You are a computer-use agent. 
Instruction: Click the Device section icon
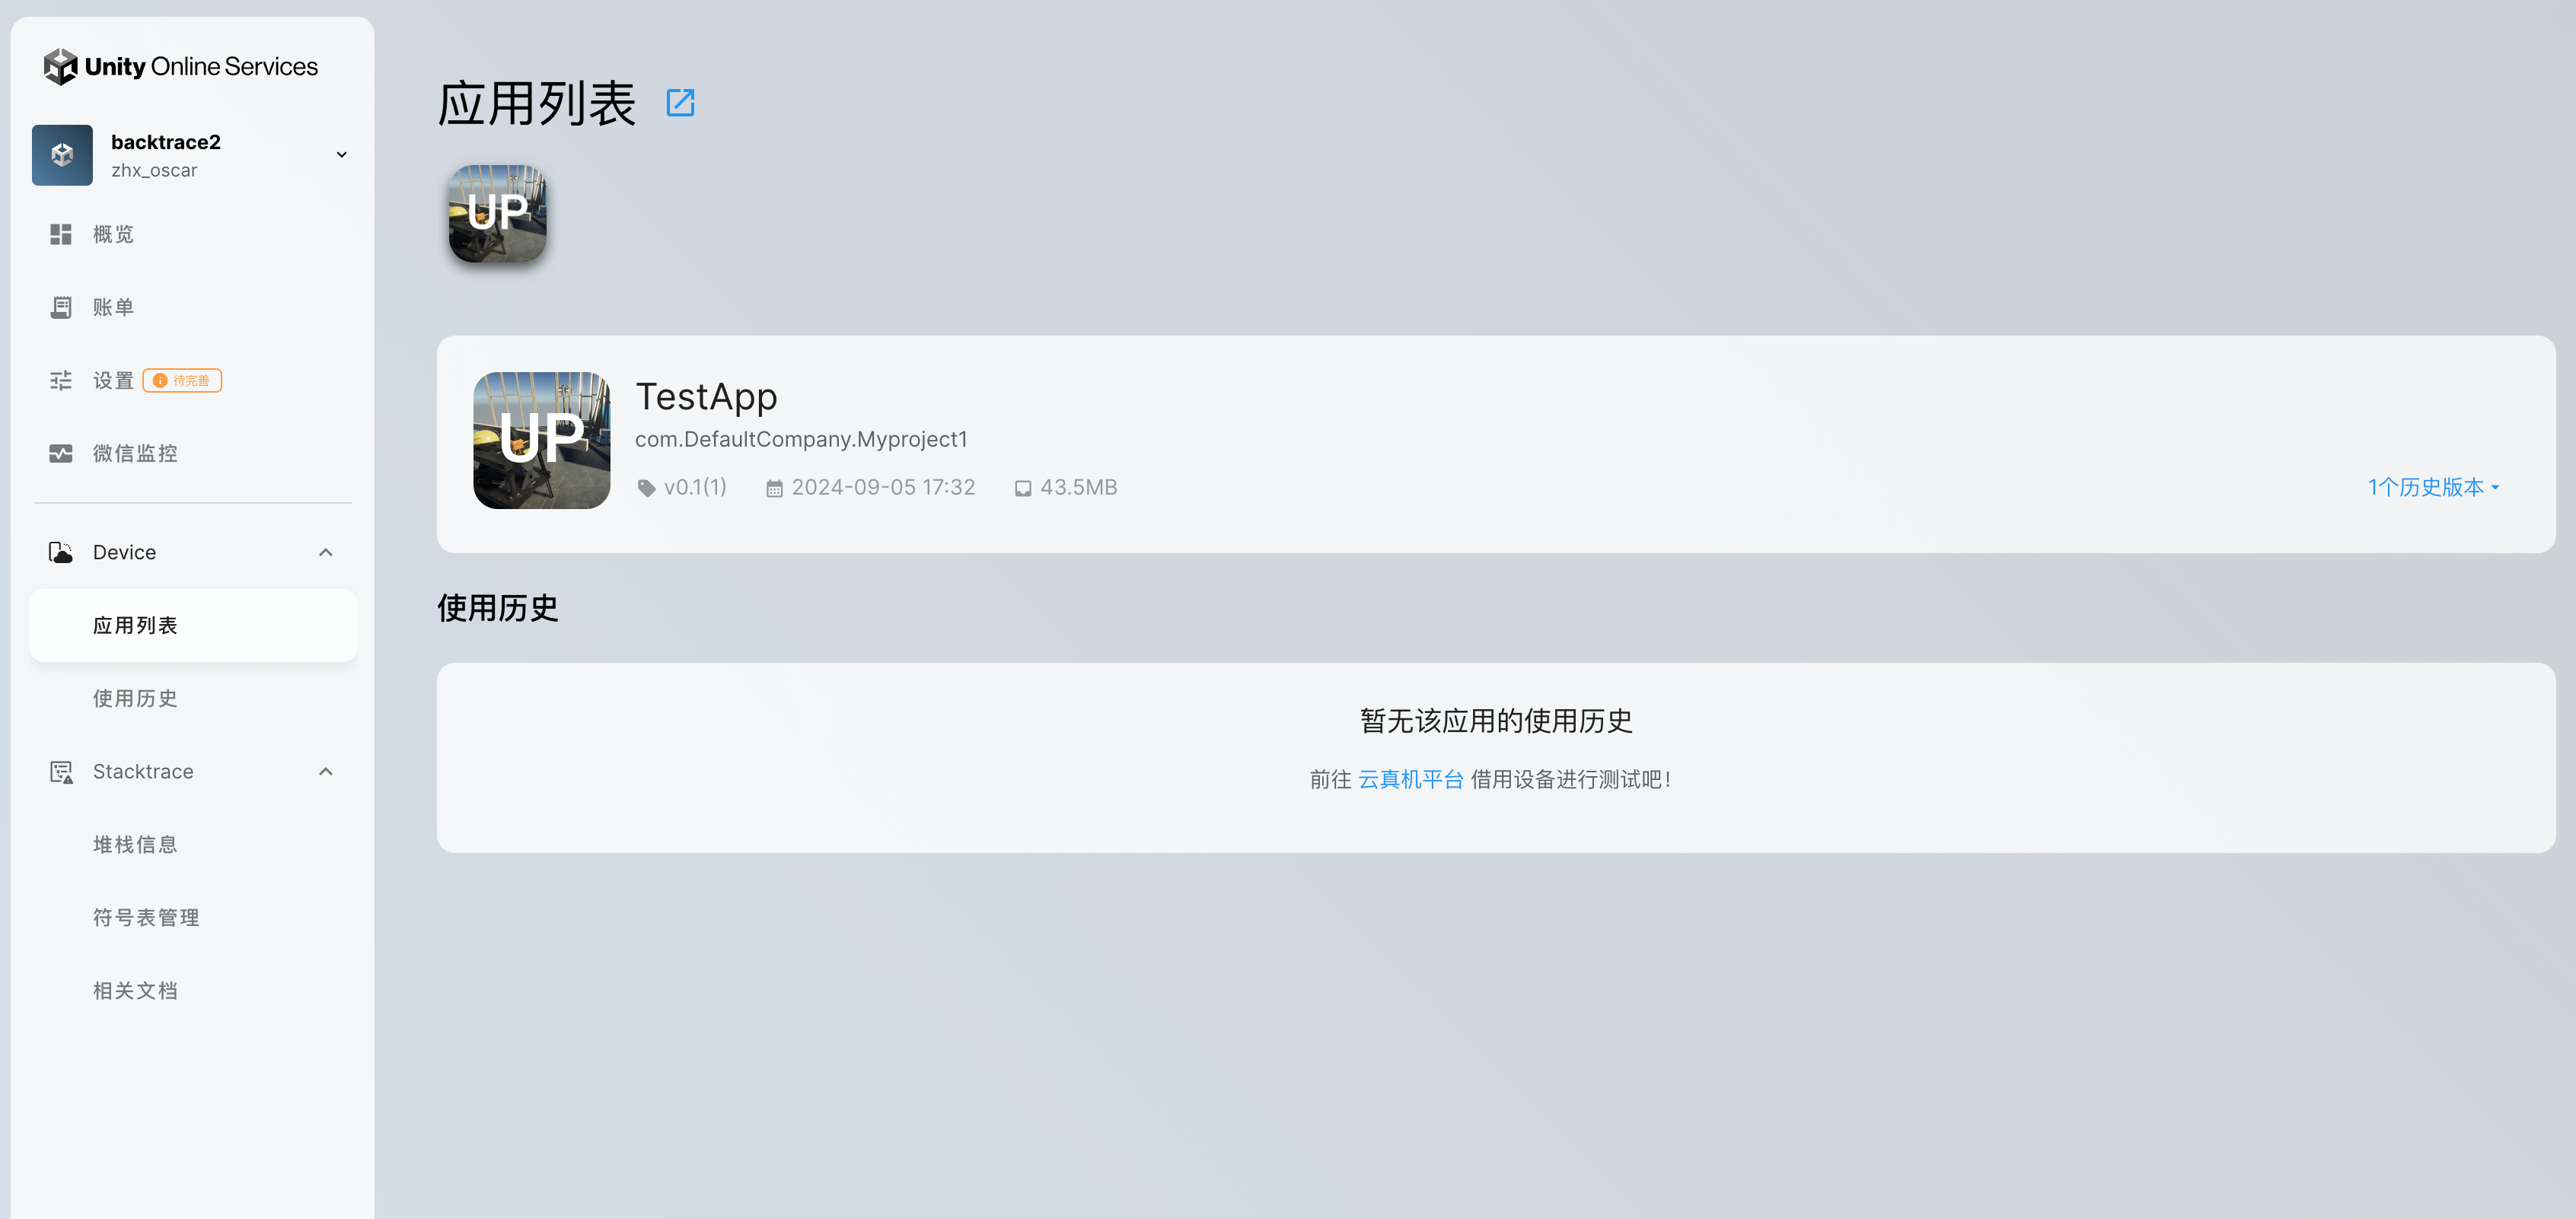click(61, 552)
